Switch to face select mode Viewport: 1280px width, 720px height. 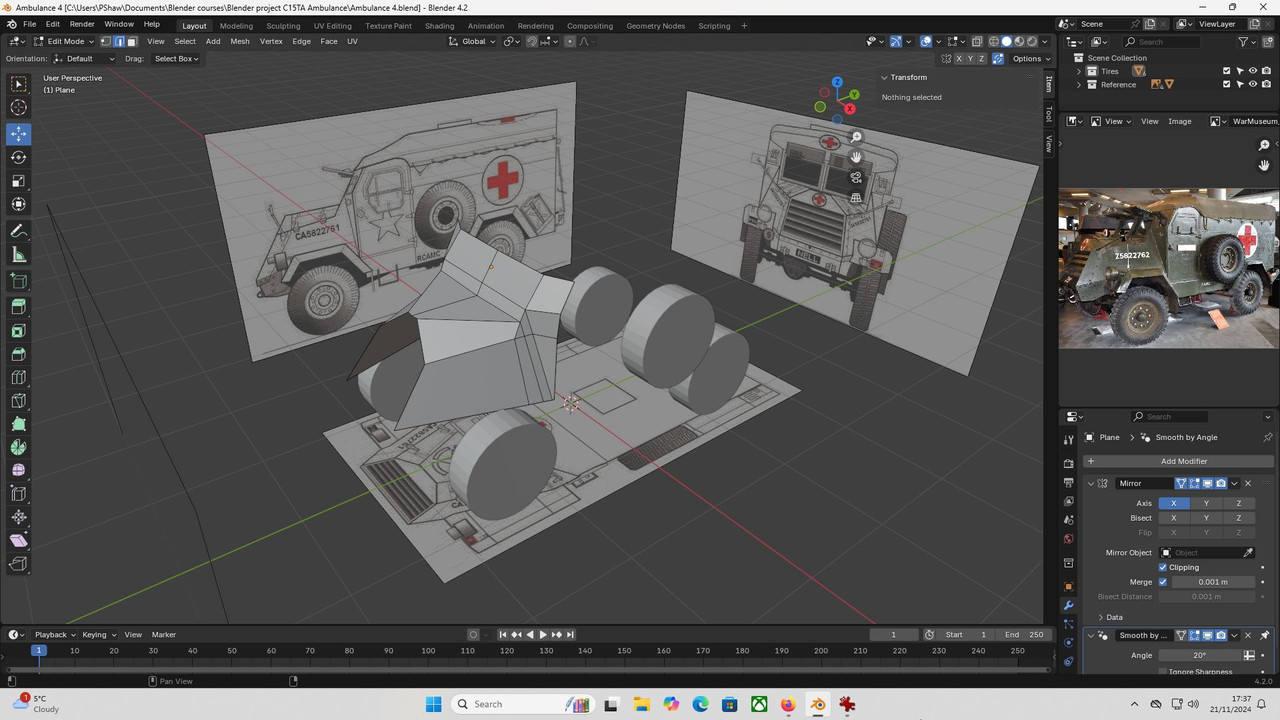(x=132, y=42)
